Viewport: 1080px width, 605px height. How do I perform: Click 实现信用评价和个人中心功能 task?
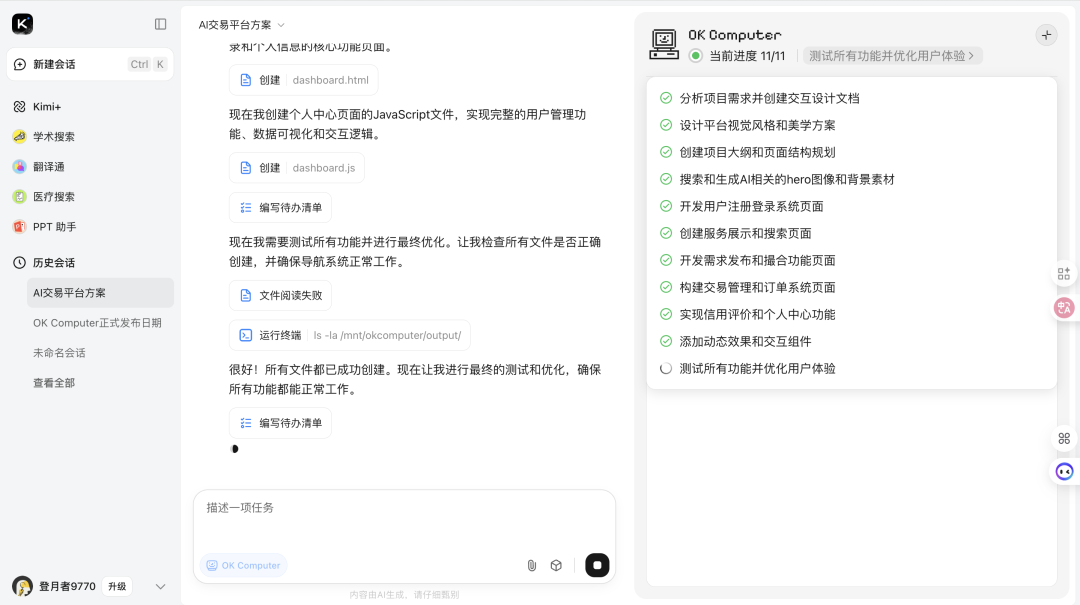(758, 315)
